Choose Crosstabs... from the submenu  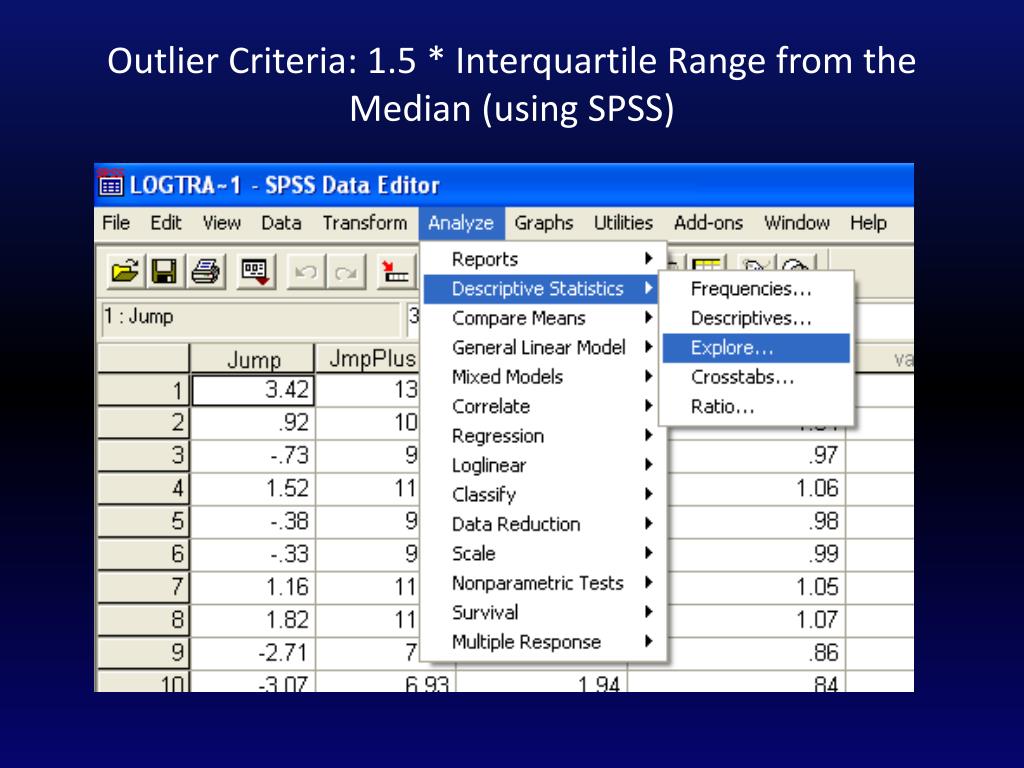[x=756, y=377]
